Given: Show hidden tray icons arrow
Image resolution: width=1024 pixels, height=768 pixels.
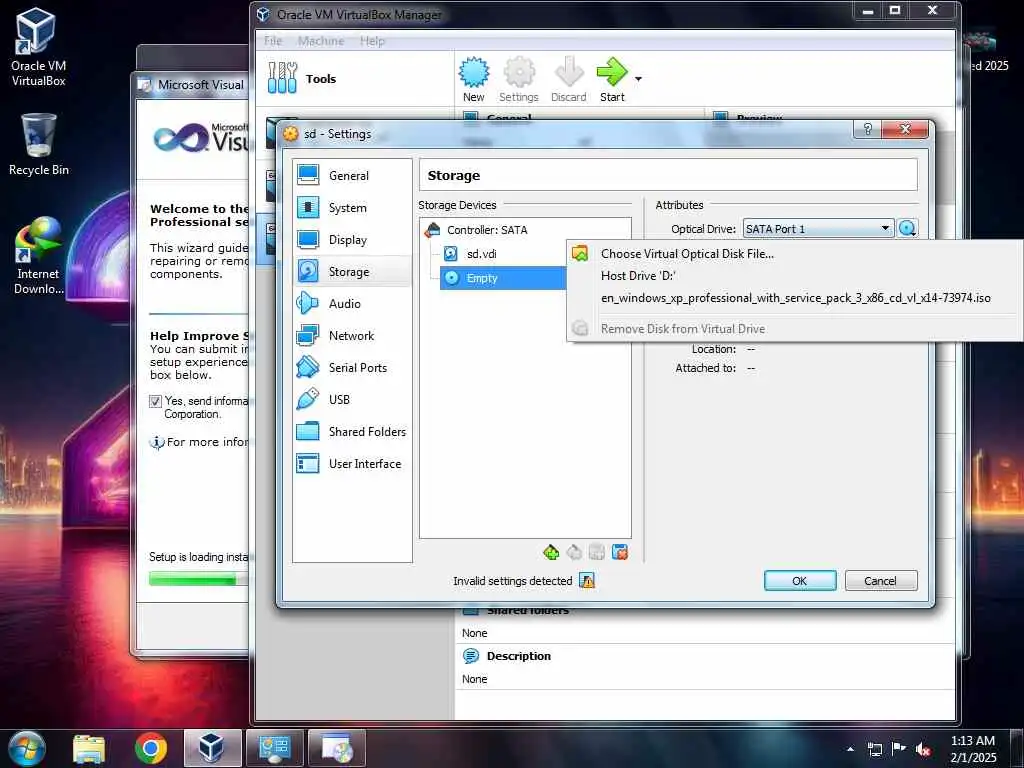Looking at the screenshot, I should [850, 749].
